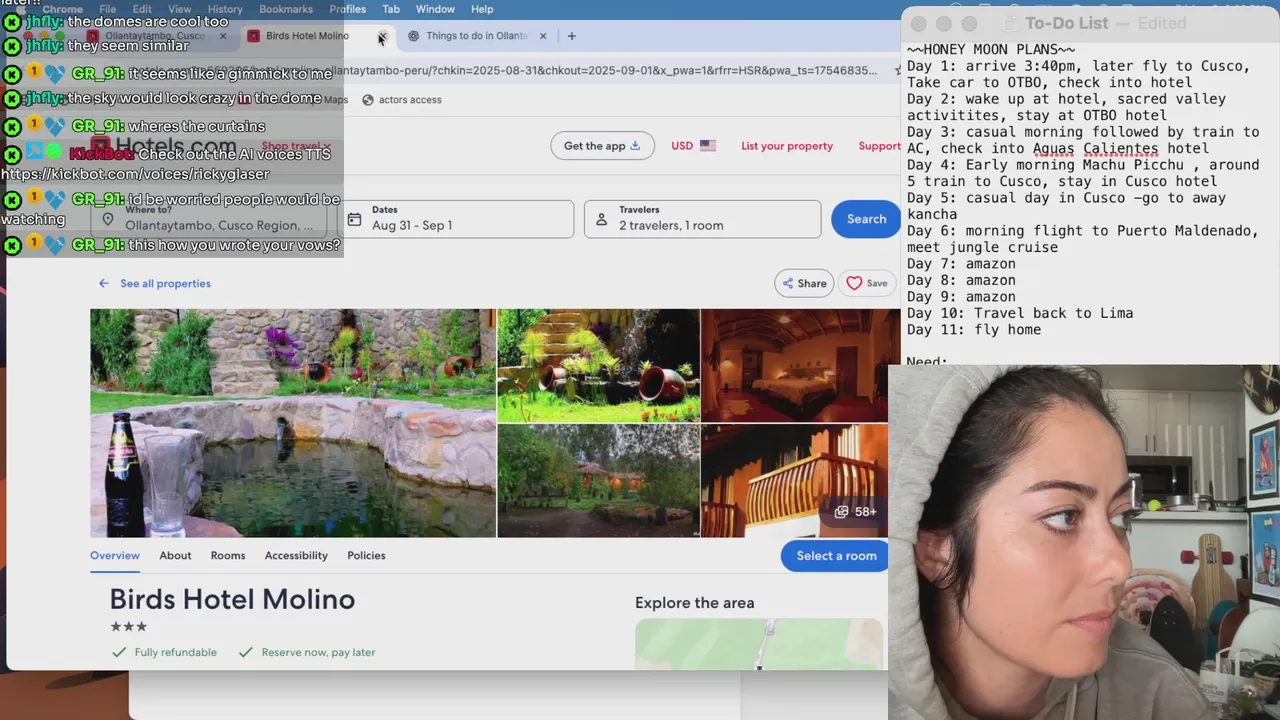Click the Birds Hotel Molino tab favicon
Viewport: 1280px width, 720px height.
click(253, 36)
